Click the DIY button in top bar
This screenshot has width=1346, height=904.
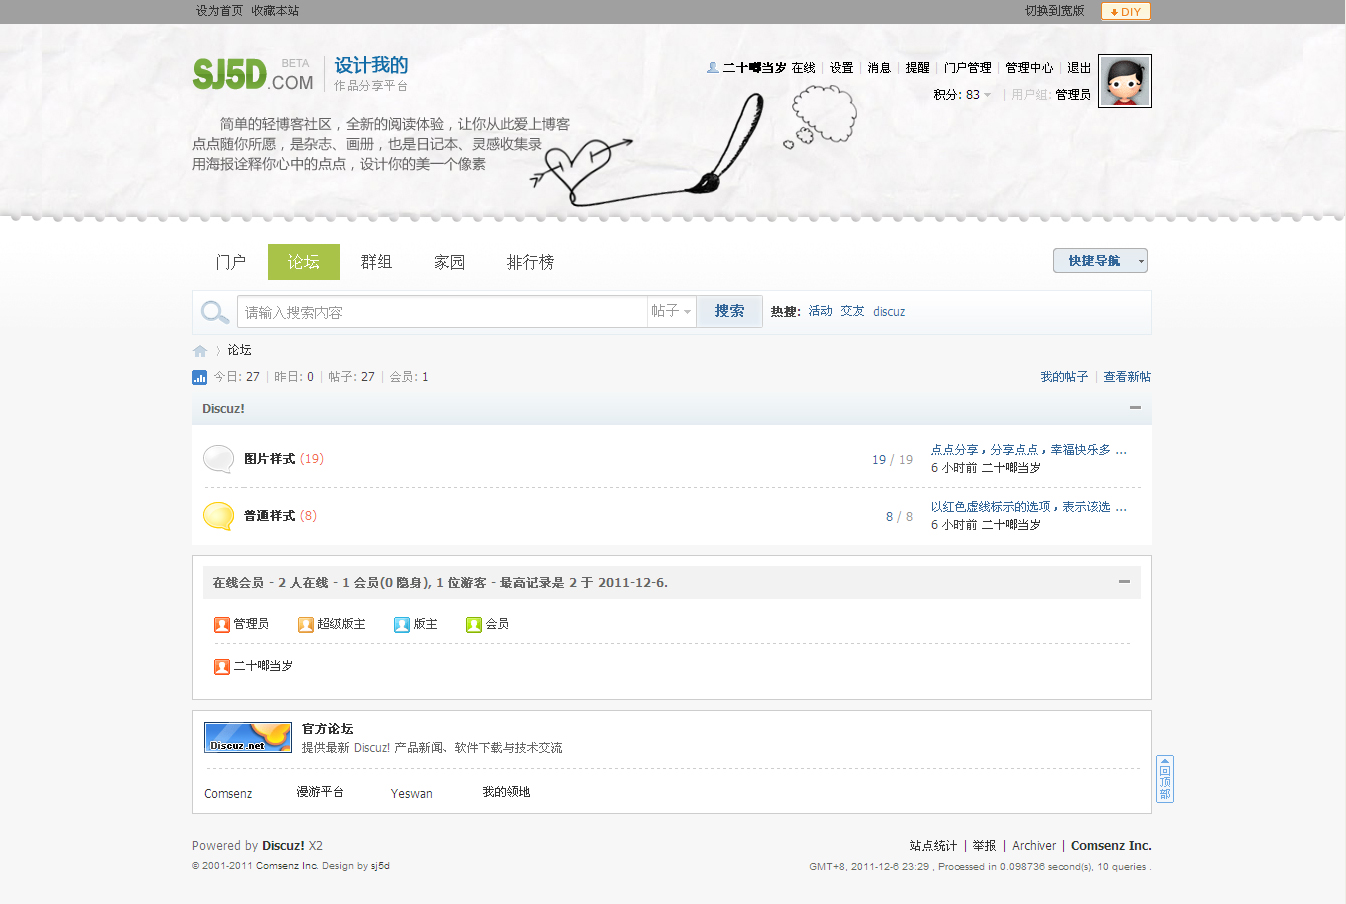[1126, 11]
